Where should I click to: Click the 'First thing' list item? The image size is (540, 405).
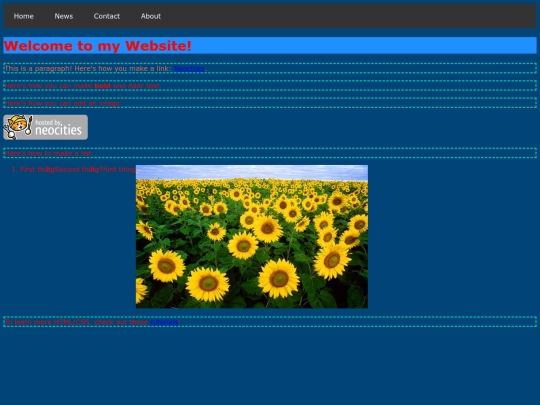click(x=37, y=169)
